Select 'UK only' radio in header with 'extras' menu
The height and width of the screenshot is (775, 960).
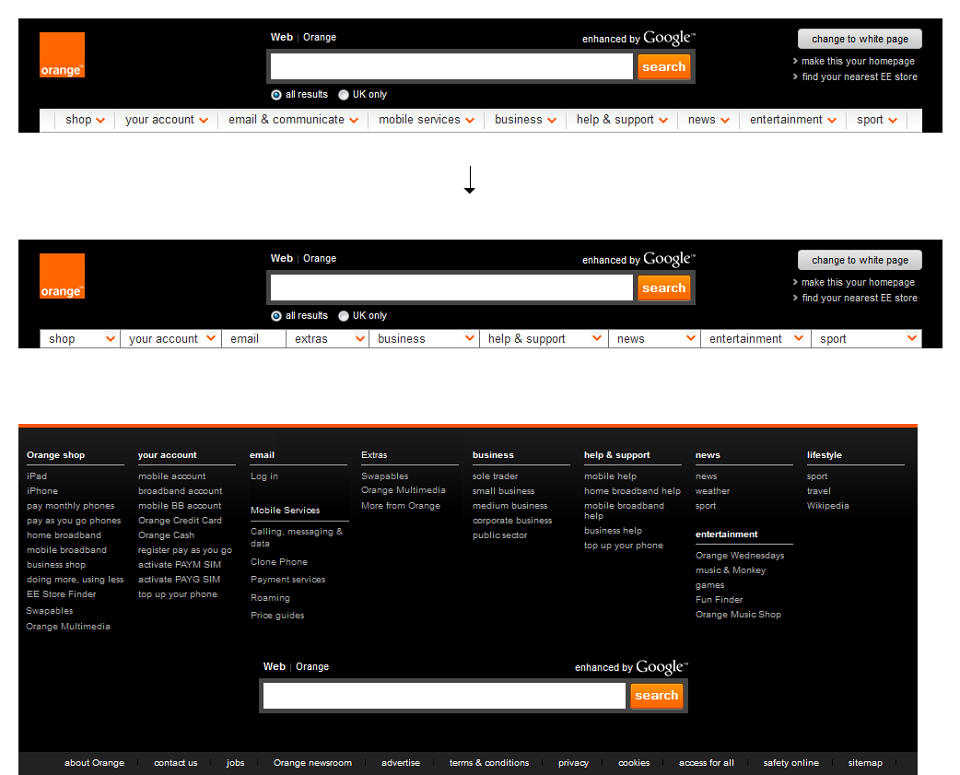click(343, 316)
